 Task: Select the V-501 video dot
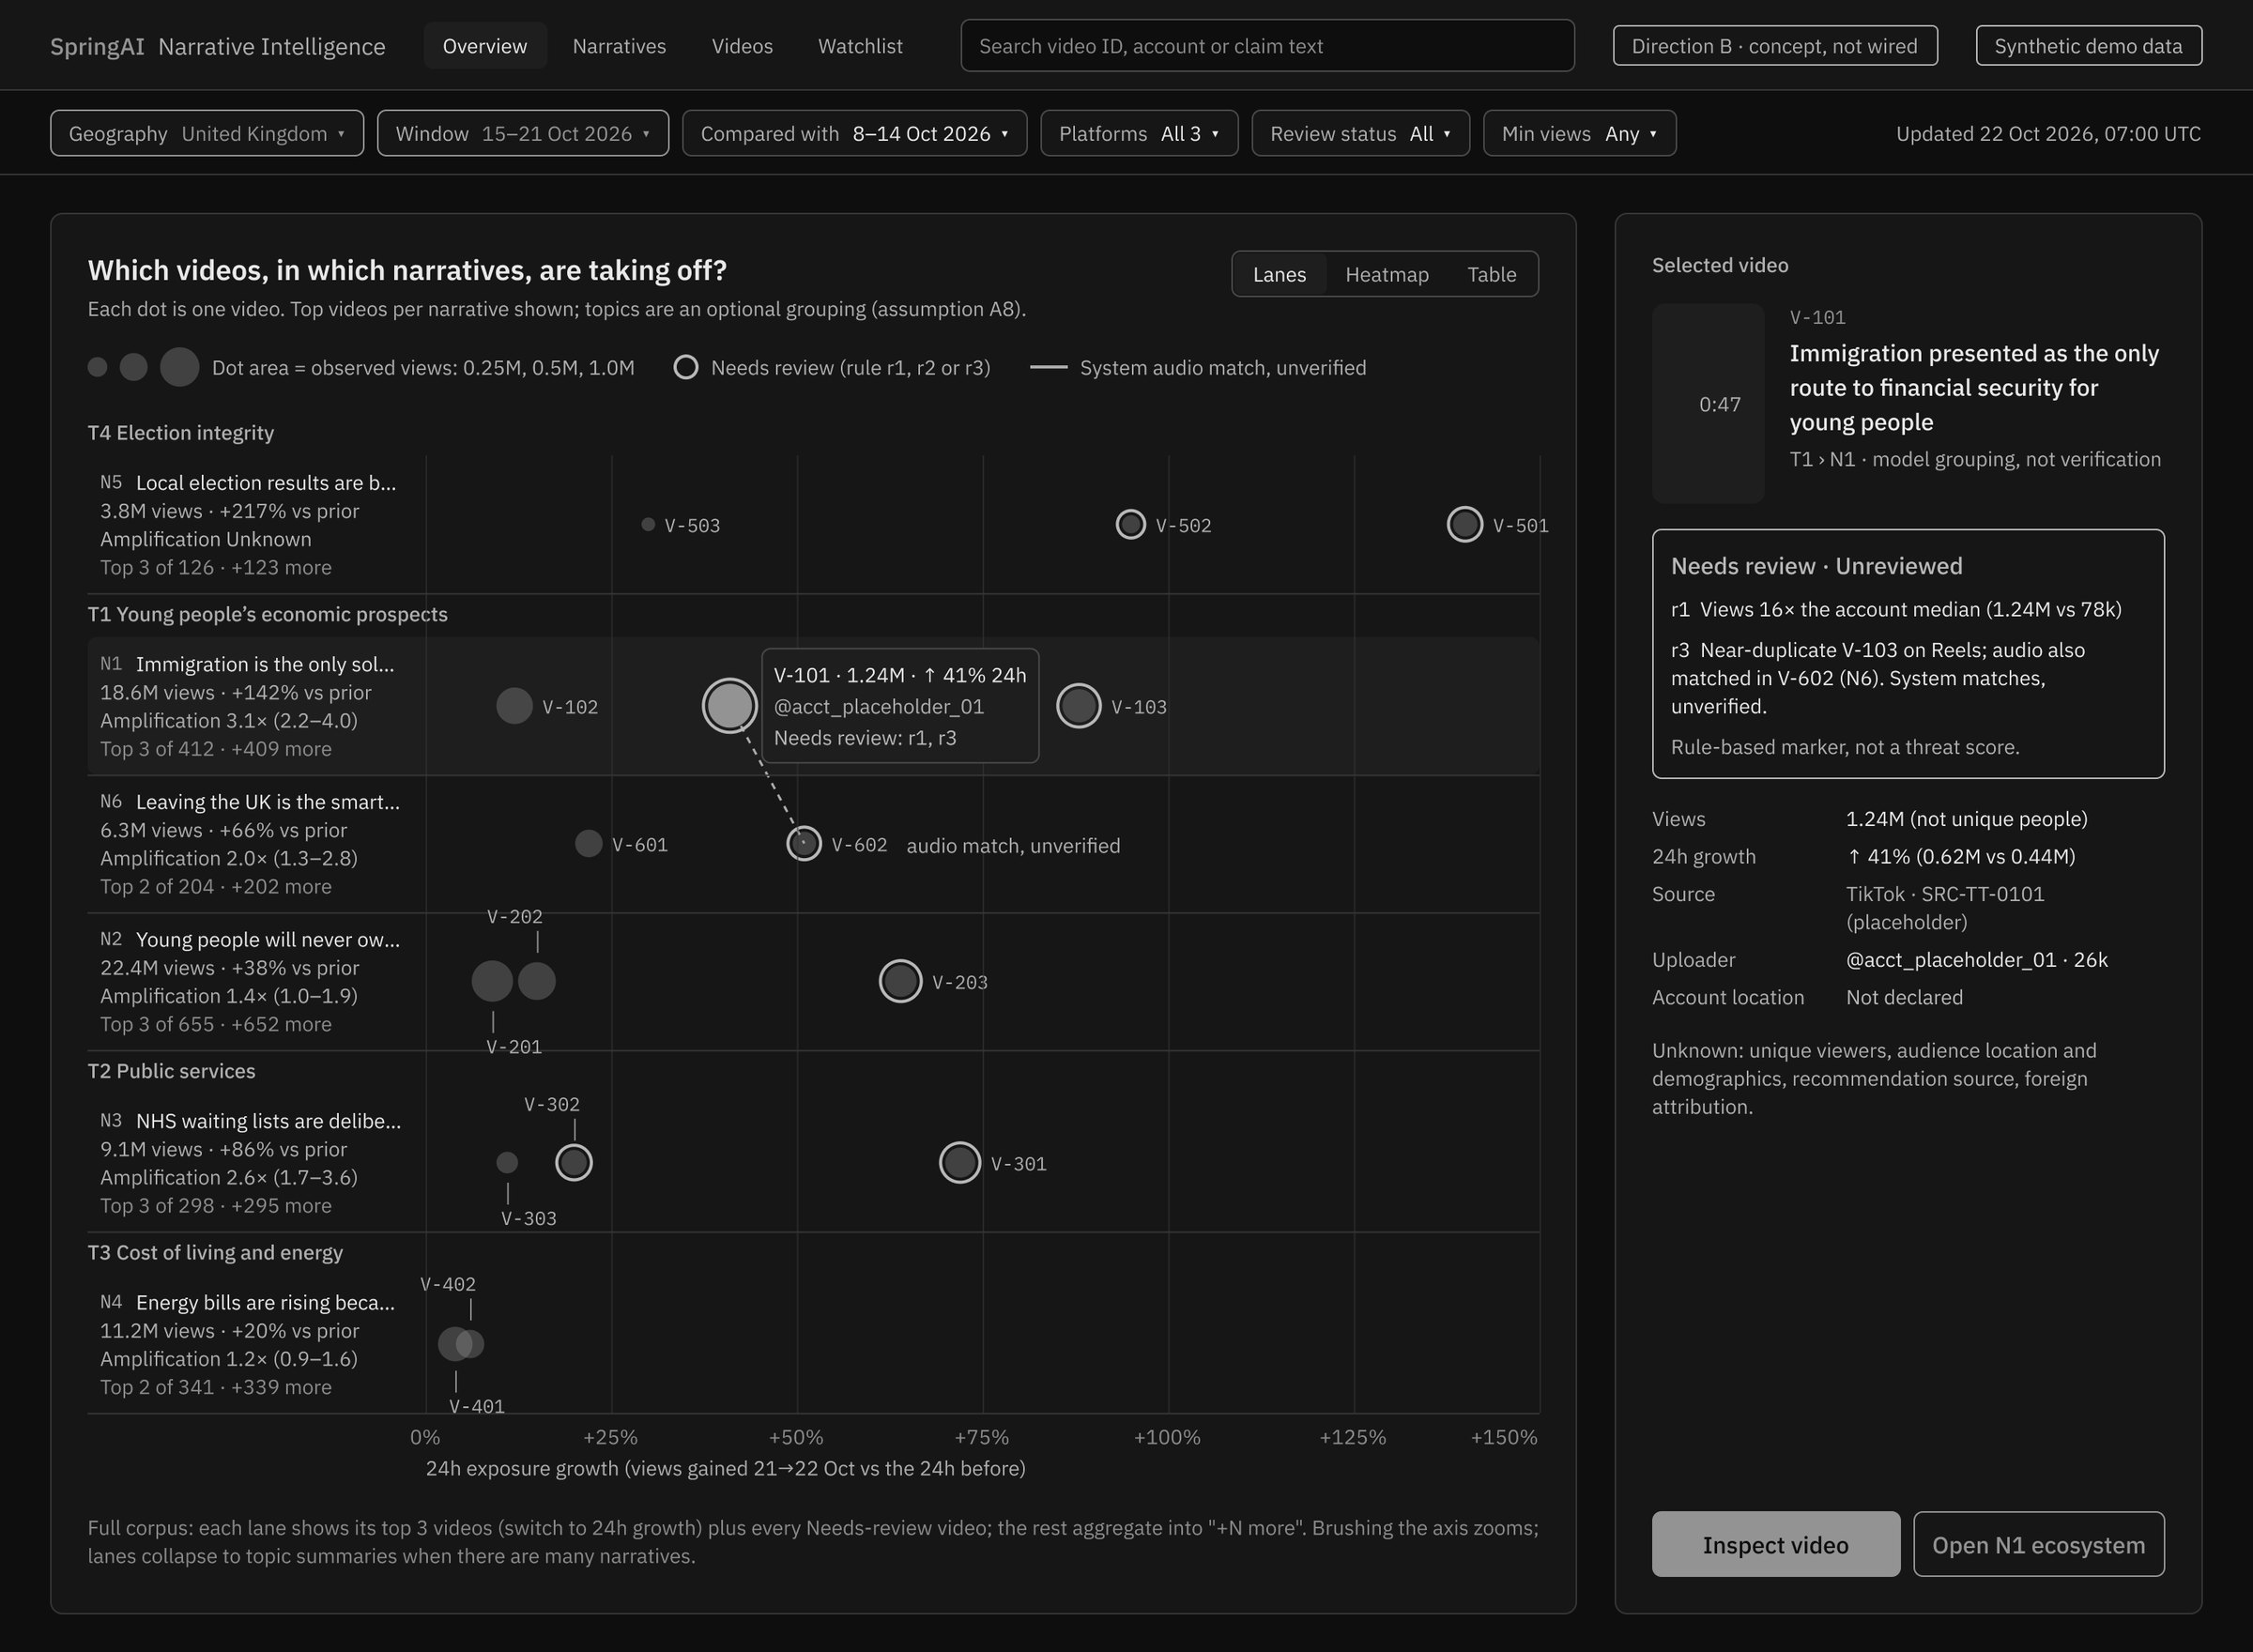[x=1464, y=524]
